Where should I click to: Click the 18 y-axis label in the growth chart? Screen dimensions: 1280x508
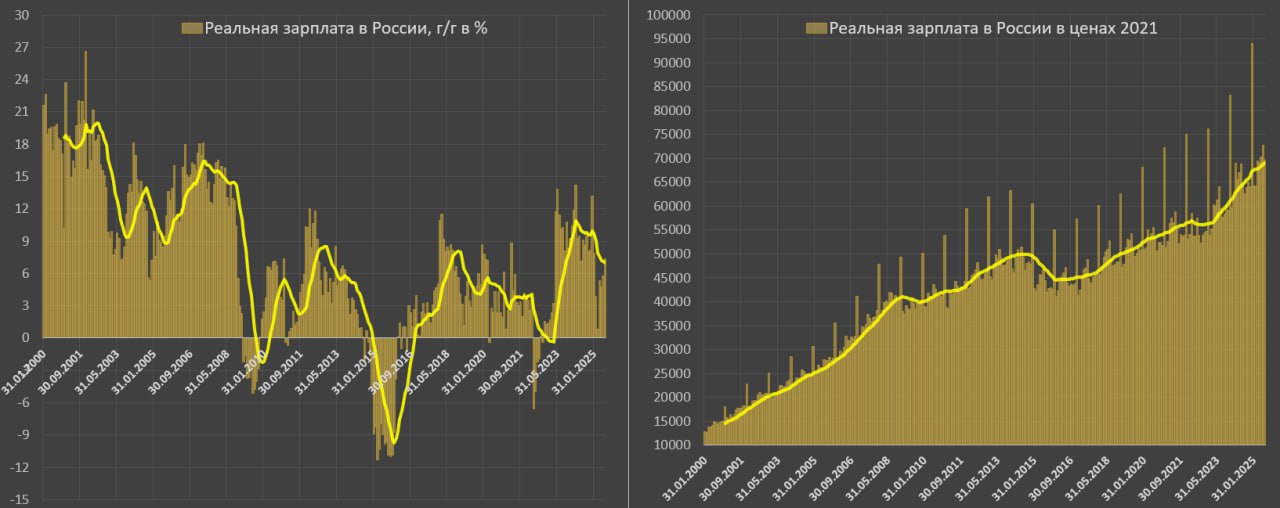(x=21, y=144)
